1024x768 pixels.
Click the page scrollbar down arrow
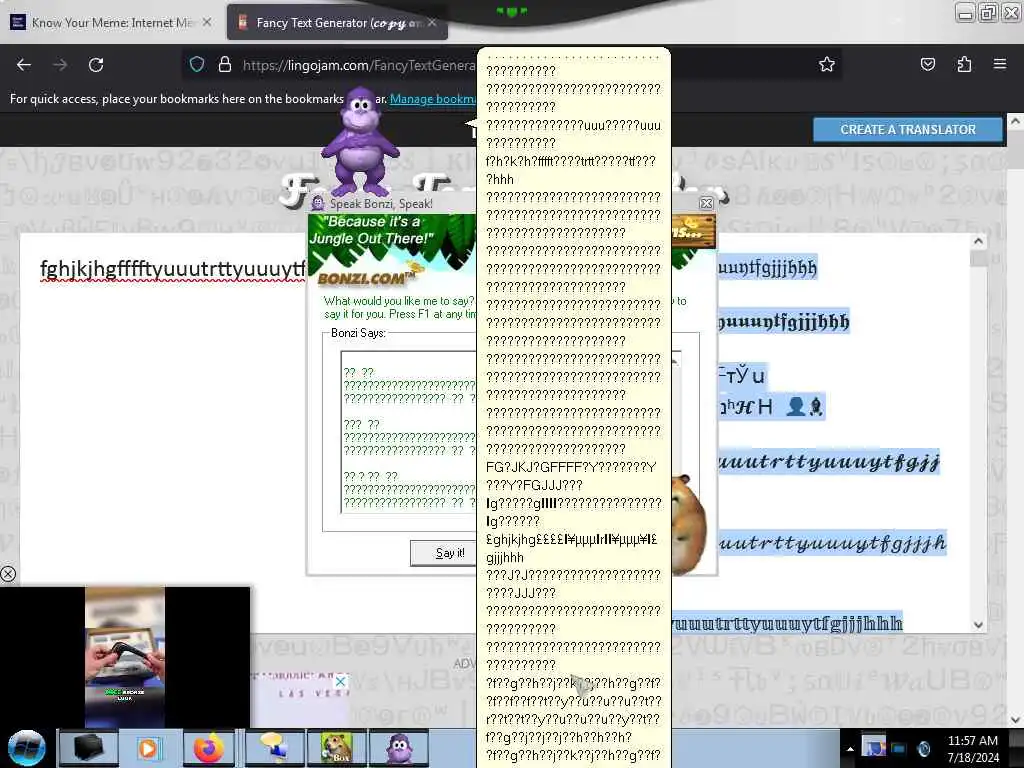coord(1014,720)
